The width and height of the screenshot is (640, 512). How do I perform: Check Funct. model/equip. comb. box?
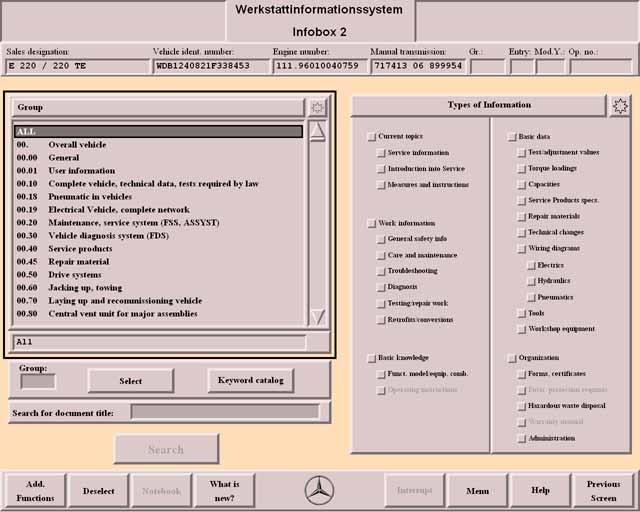coord(381,374)
